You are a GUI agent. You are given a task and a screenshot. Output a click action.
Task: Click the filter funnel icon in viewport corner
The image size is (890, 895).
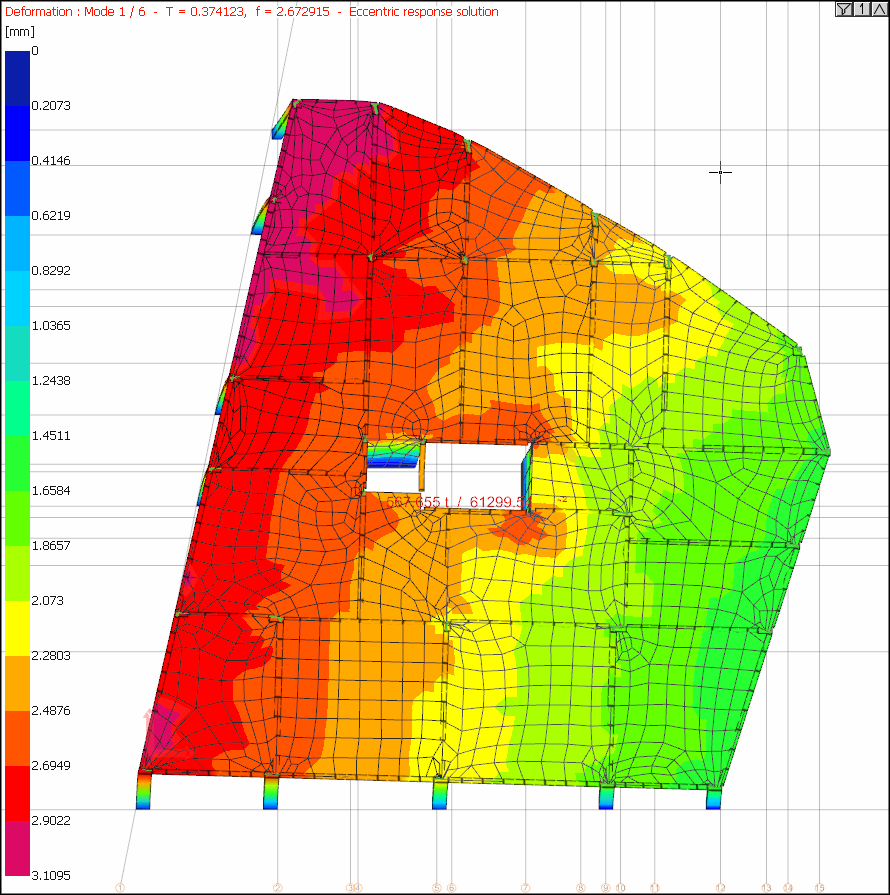point(844,9)
